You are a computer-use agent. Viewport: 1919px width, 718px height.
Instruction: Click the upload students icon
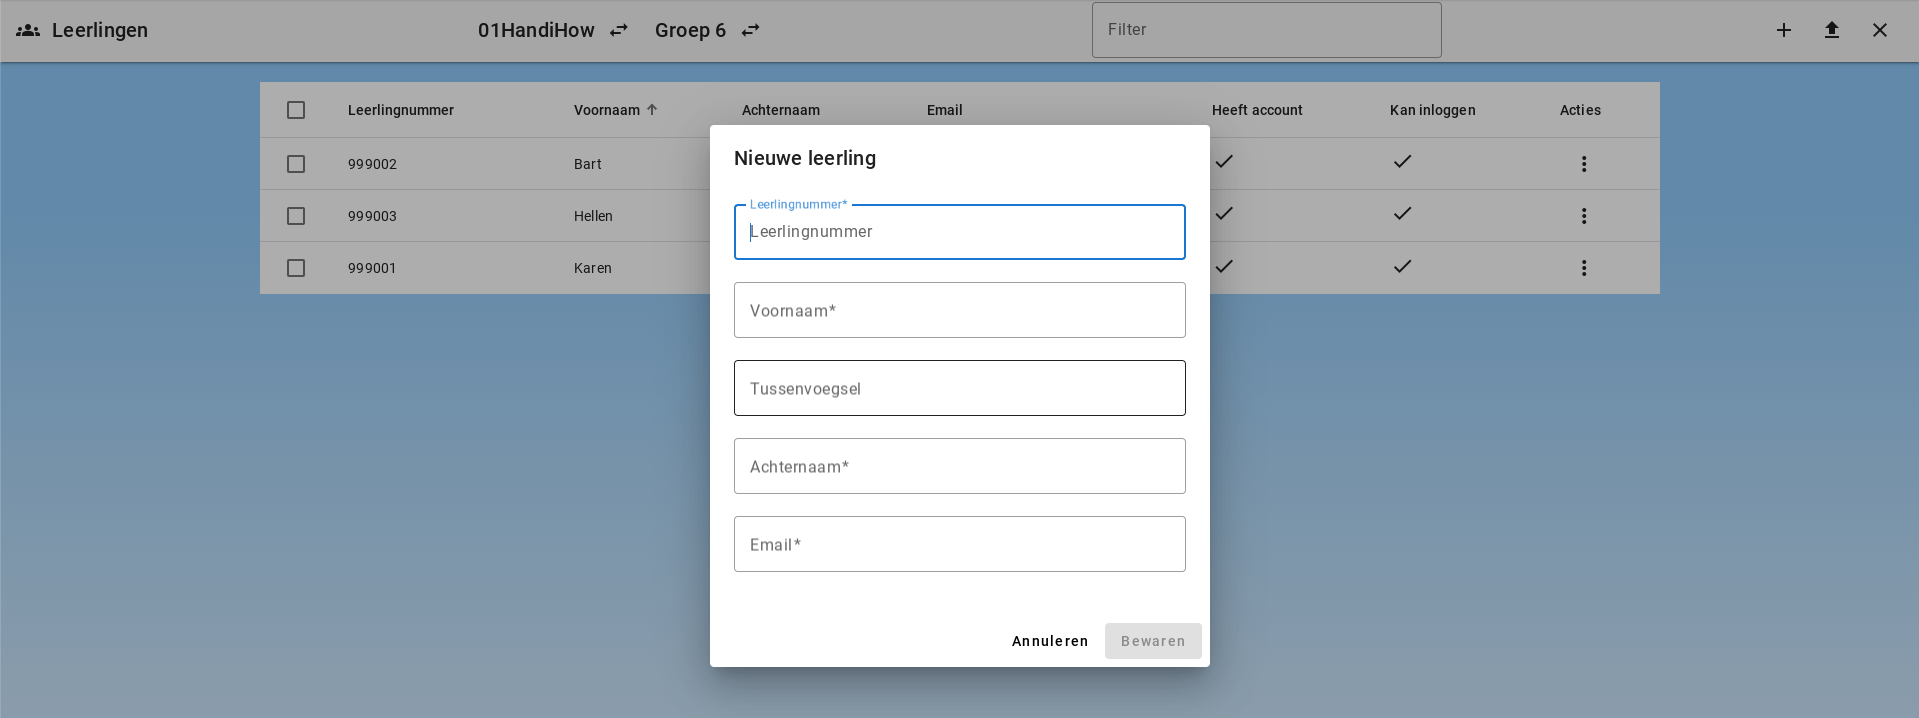click(1832, 30)
